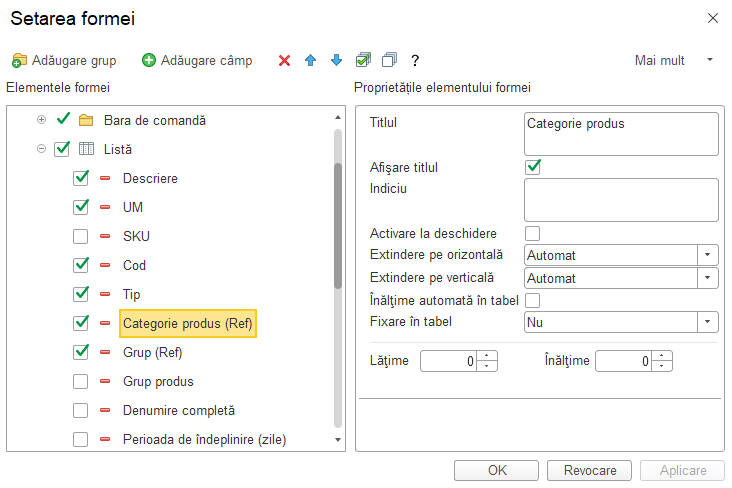Click the Adăugare câmp green plus icon

tap(149, 60)
